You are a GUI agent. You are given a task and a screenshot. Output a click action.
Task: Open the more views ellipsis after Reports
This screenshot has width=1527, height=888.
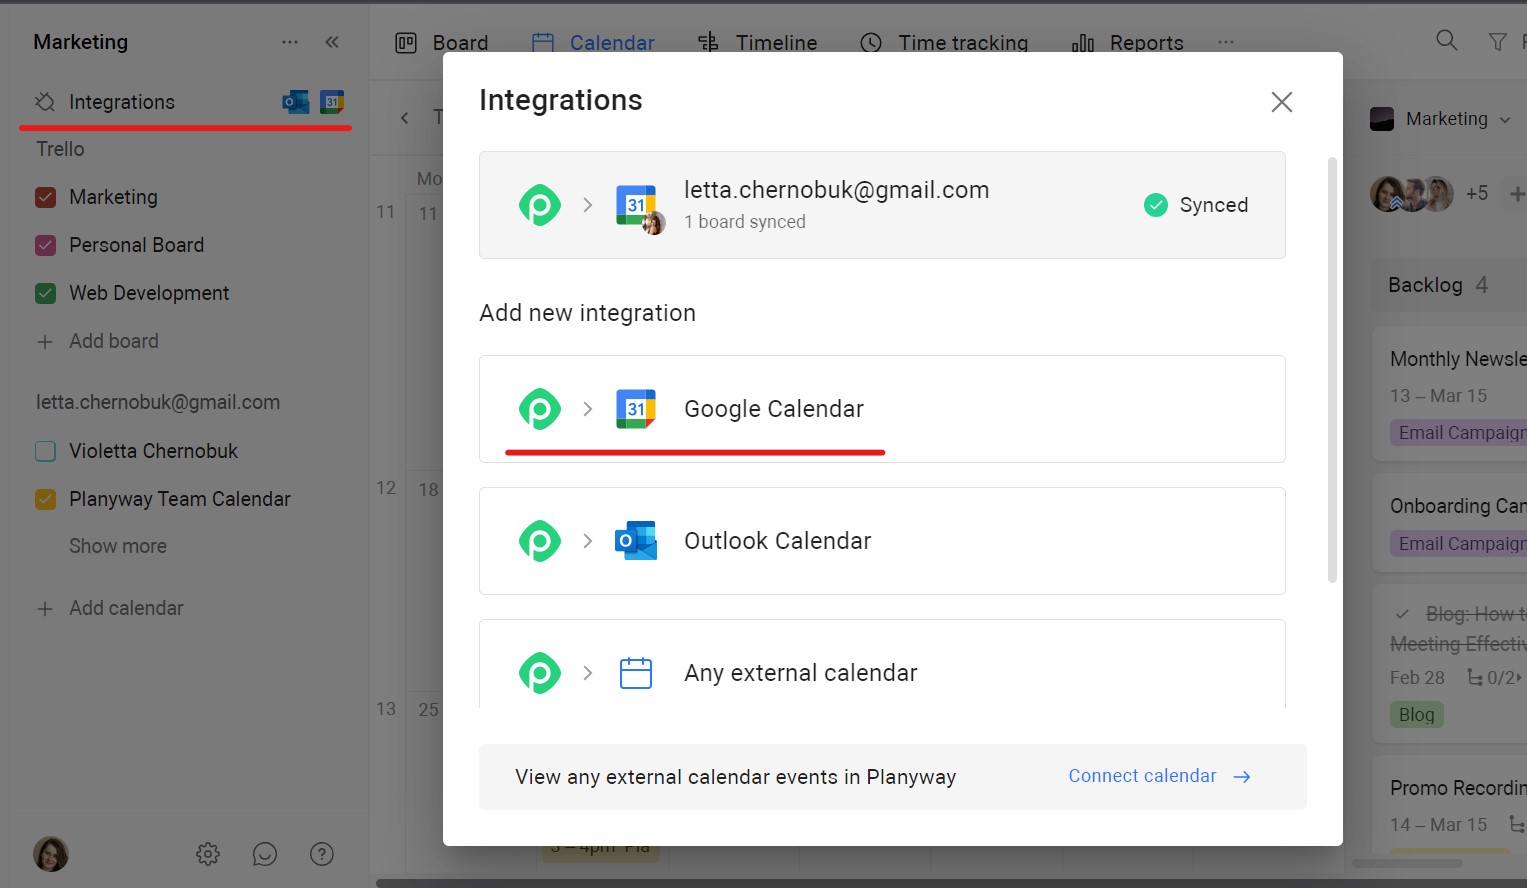1226,42
